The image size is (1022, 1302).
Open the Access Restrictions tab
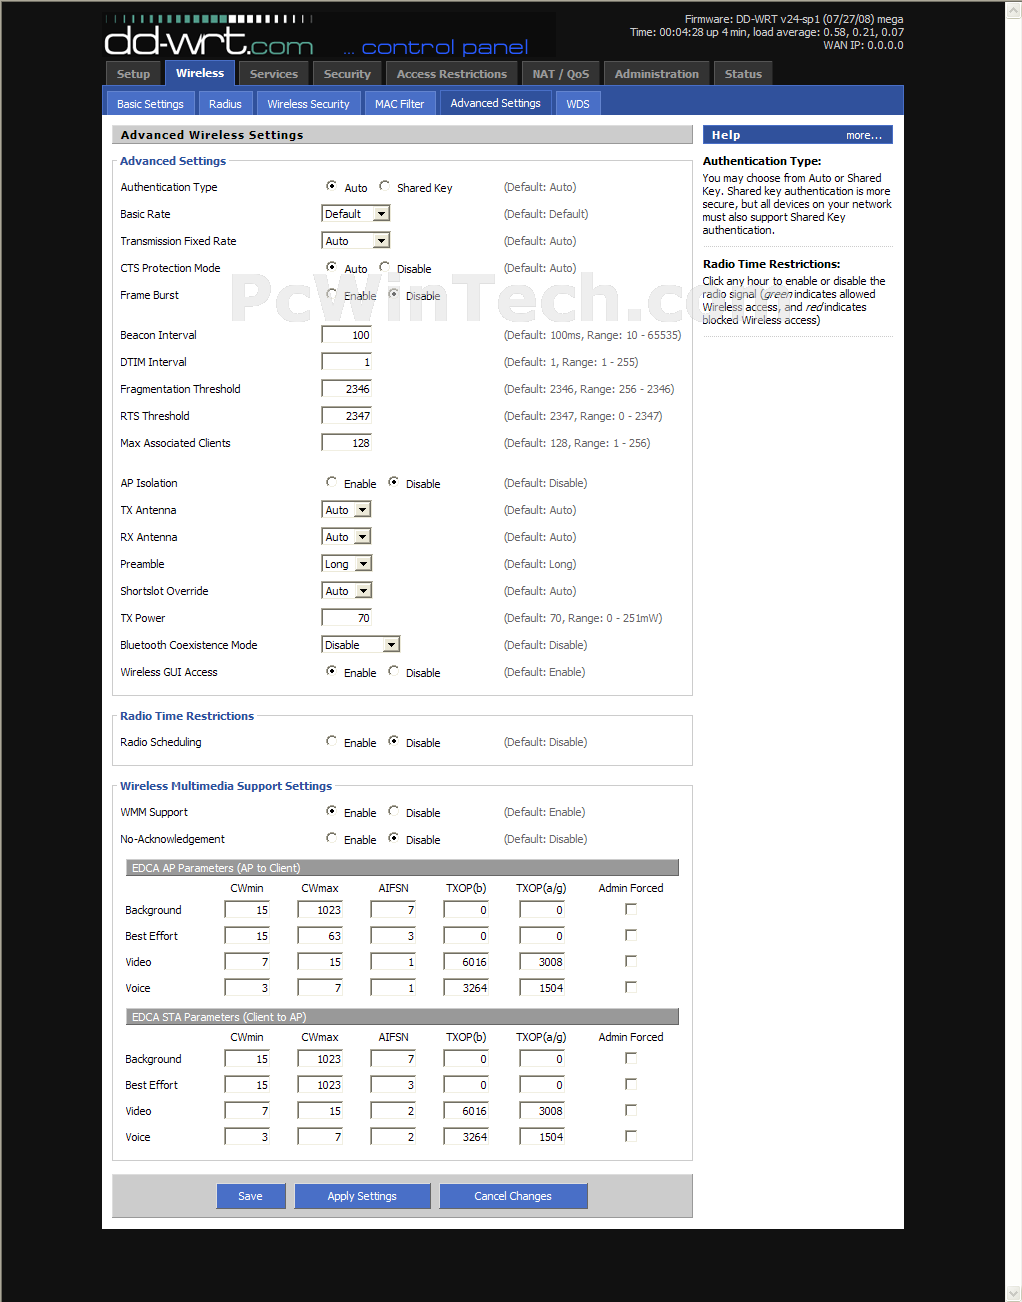(452, 74)
